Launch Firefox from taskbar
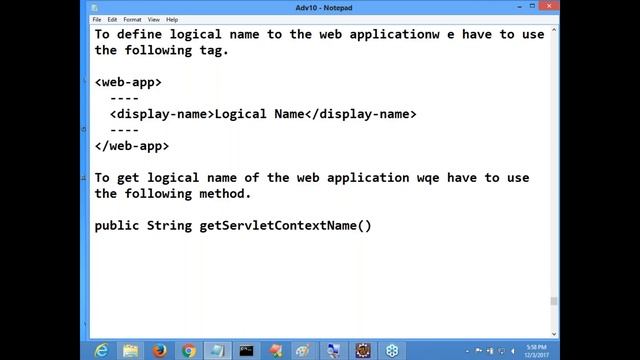The image size is (640, 360). 160,351
